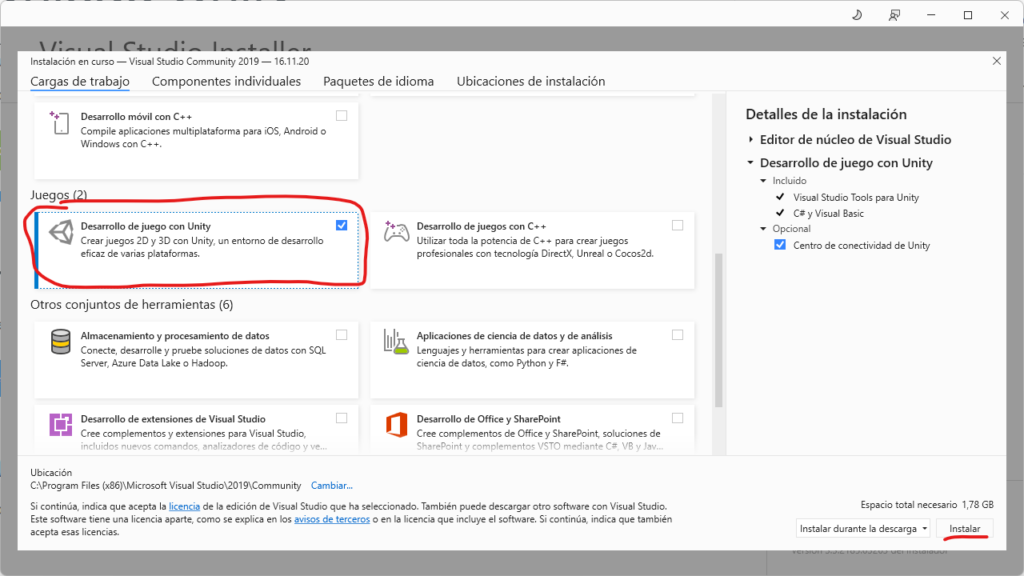This screenshot has width=1024, height=576.
Task: Click Otros conjuntos de herramientas (6) heading
Action: [131, 304]
